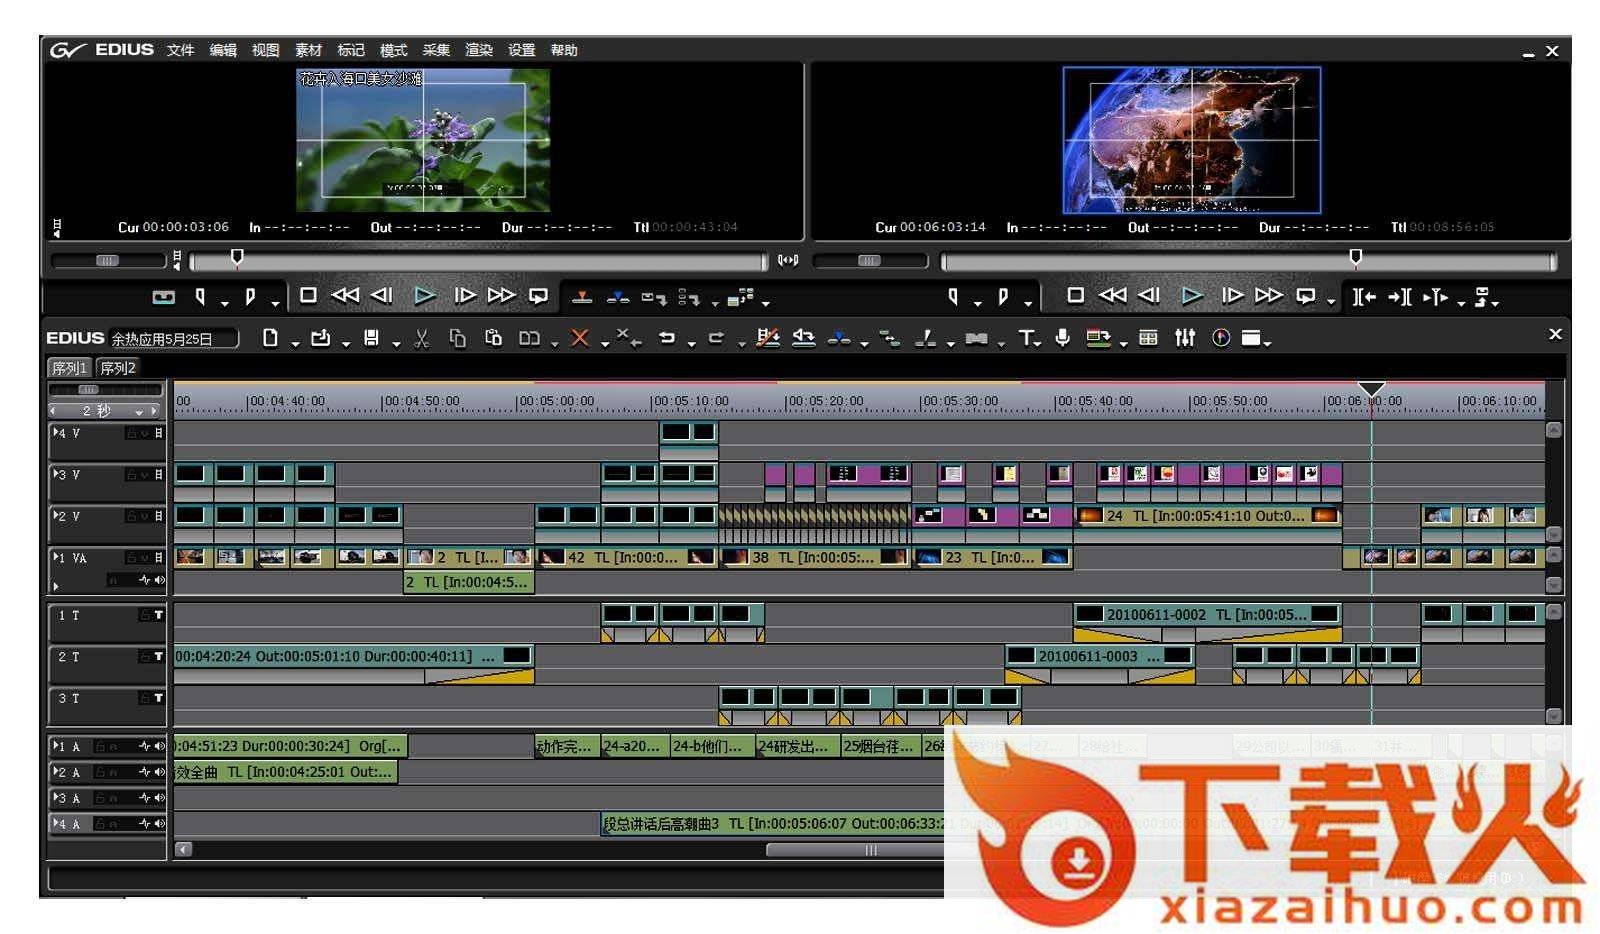The width and height of the screenshot is (1600, 934).
Task: Click the Cut scissors icon
Action: pos(422,338)
